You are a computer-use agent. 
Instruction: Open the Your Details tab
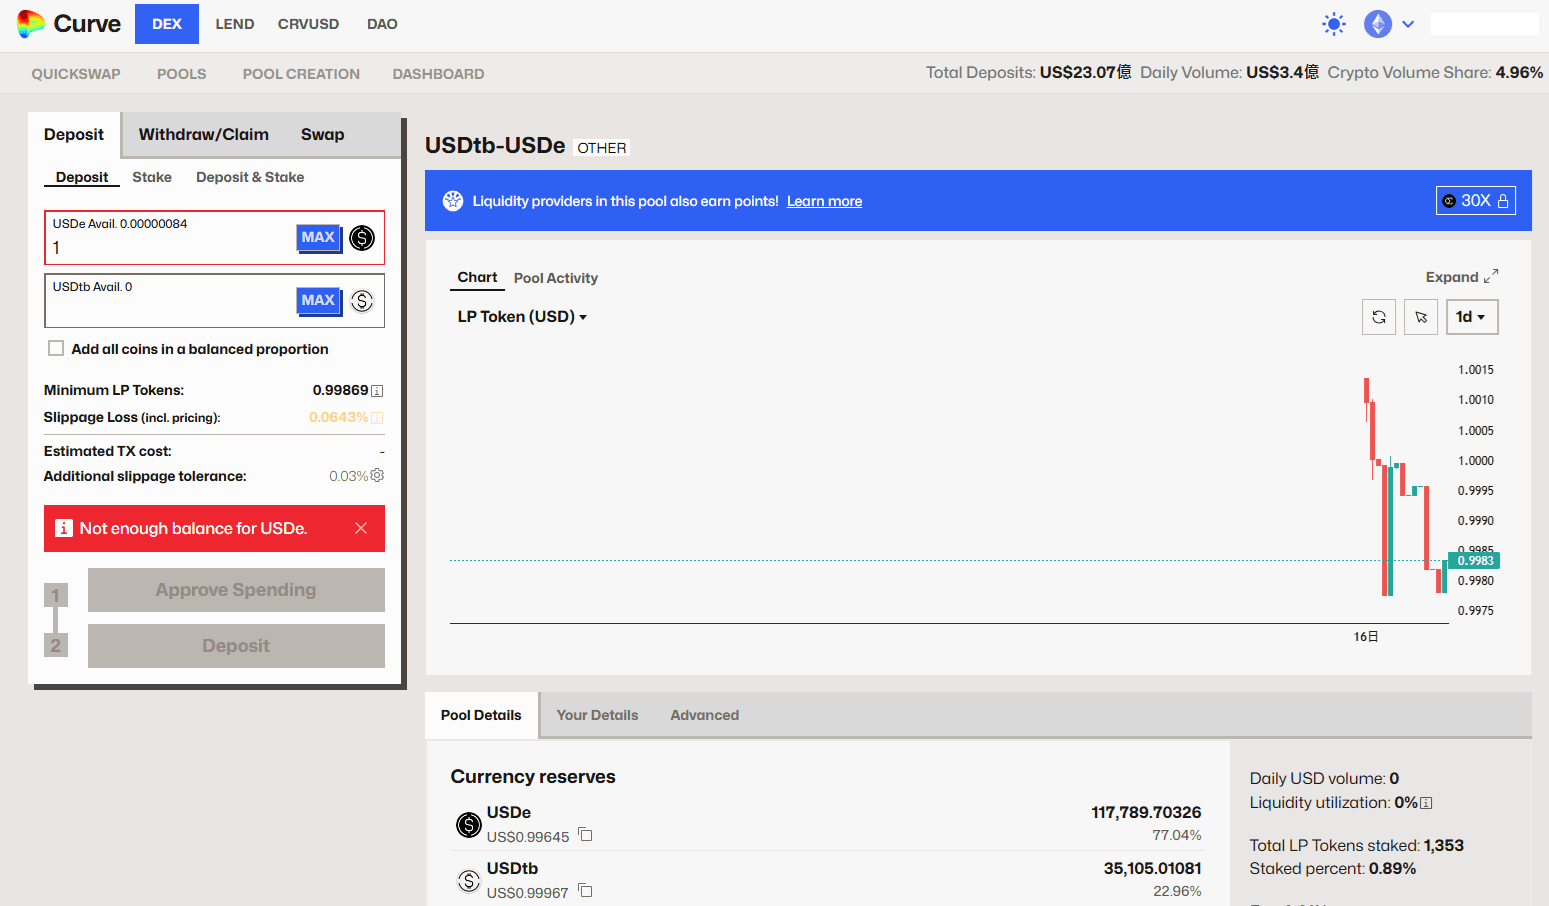pyautogui.click(x=597, y=715)
